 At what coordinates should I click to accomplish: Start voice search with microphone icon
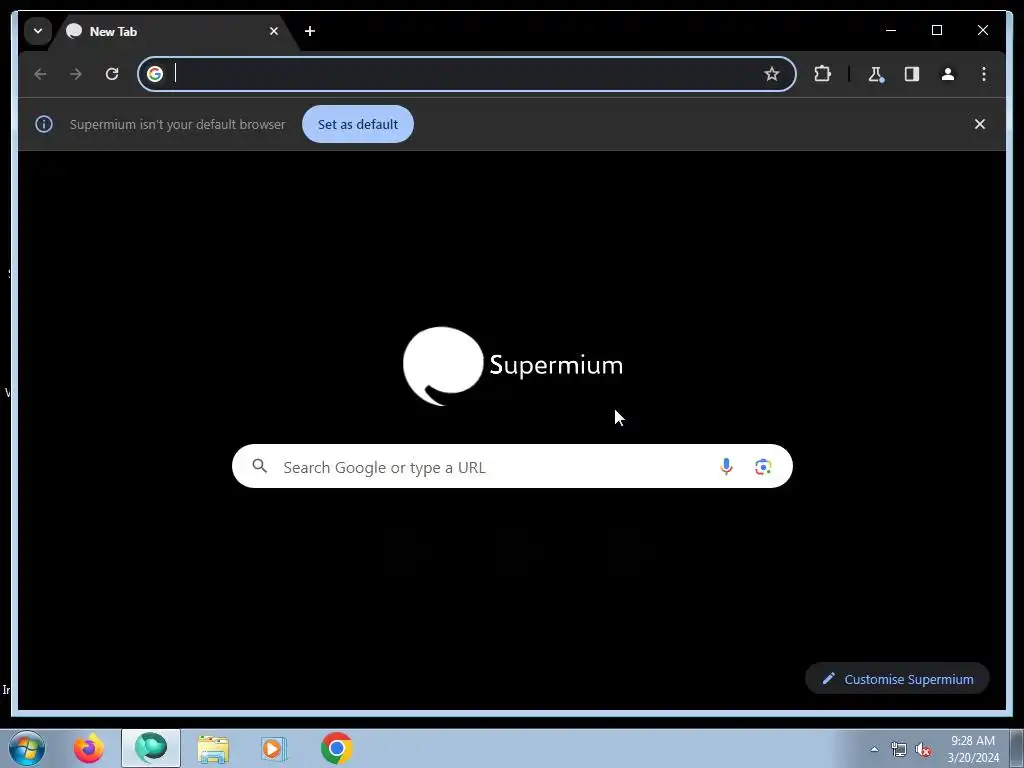click(726, 466)
